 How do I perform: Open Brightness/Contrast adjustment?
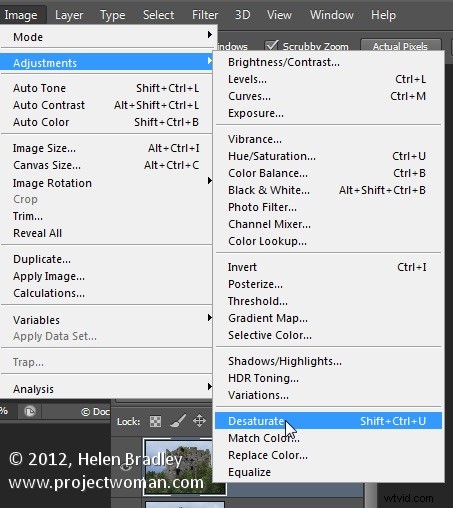(x=328, y=62)
